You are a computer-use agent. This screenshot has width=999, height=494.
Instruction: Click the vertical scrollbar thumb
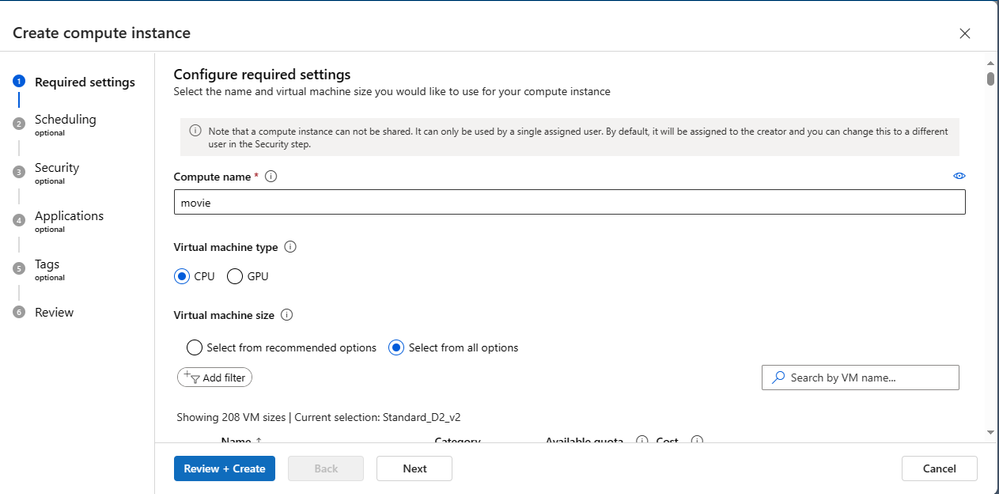click(x=990, y=79)
